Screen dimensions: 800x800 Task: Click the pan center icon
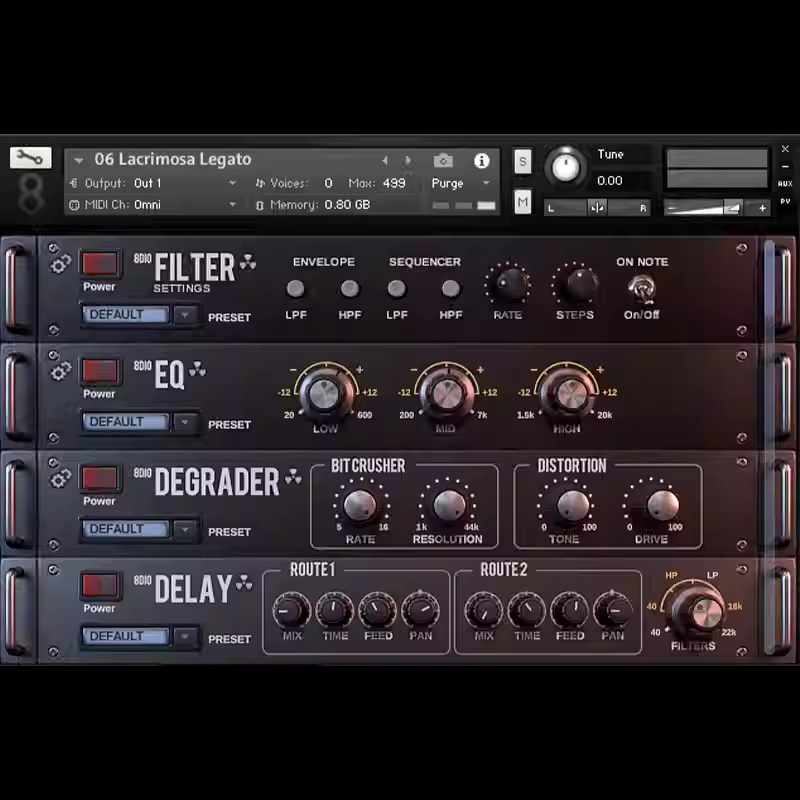click(596, 208)
